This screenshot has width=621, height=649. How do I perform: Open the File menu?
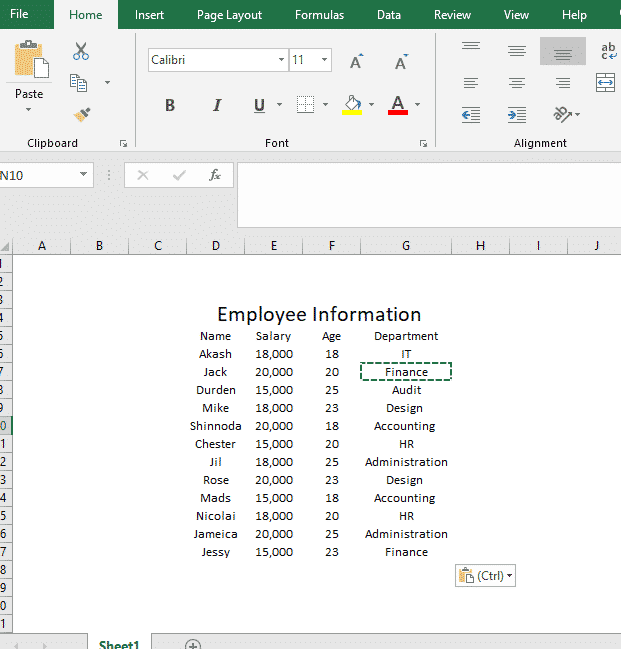click(x=19, y=15)
